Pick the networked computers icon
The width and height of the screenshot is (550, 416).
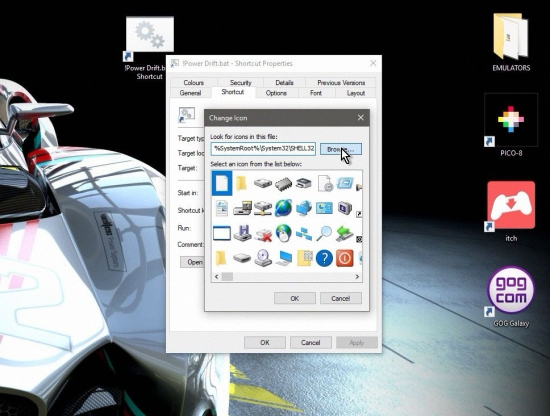point(304,233)
